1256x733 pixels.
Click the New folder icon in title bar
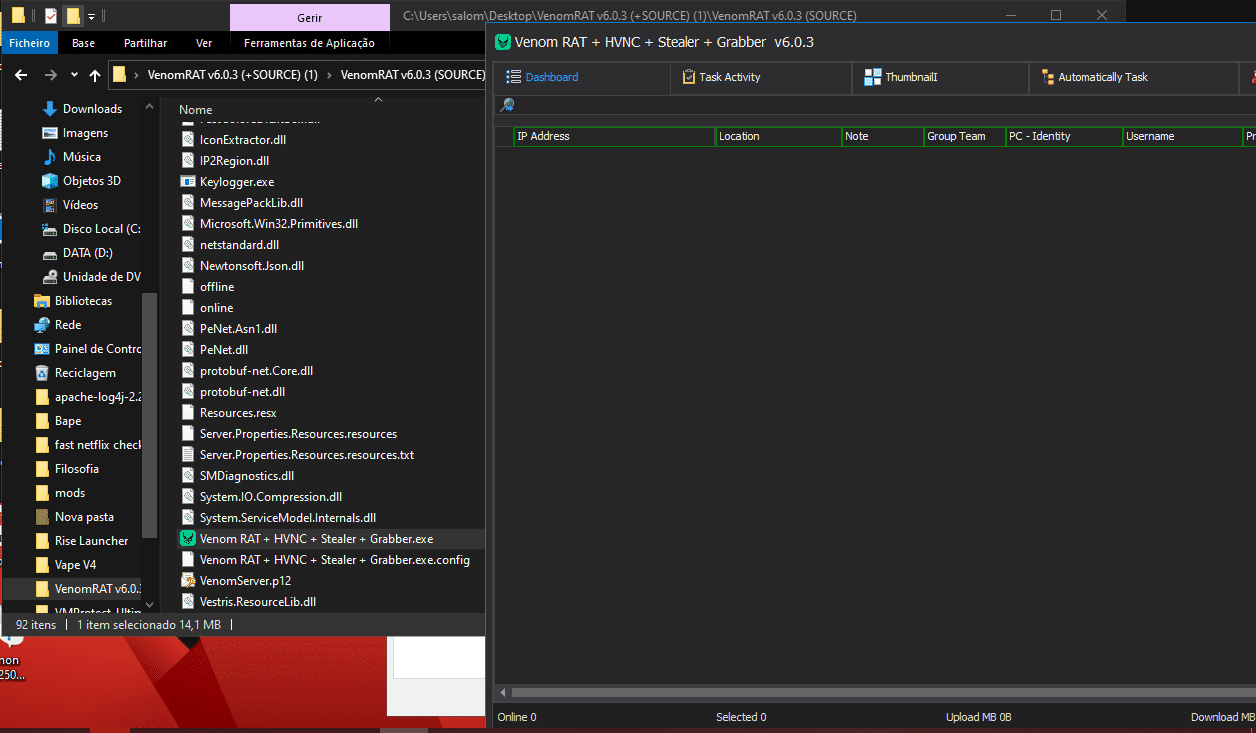72,16
